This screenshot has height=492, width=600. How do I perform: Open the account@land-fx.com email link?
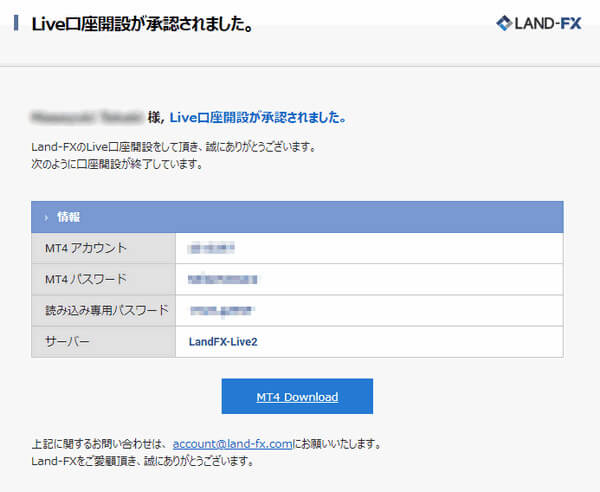pos(233,444)
